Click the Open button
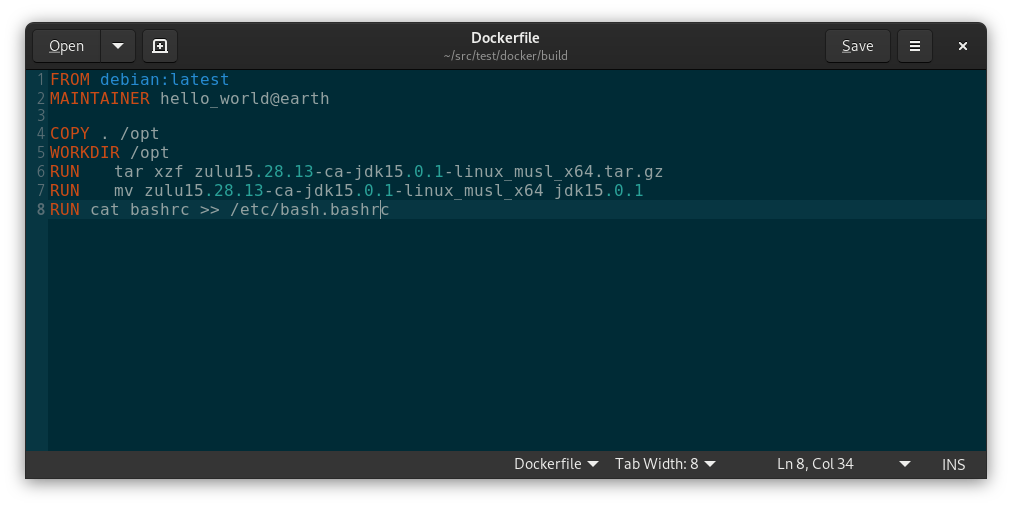 tap(66, 46)
